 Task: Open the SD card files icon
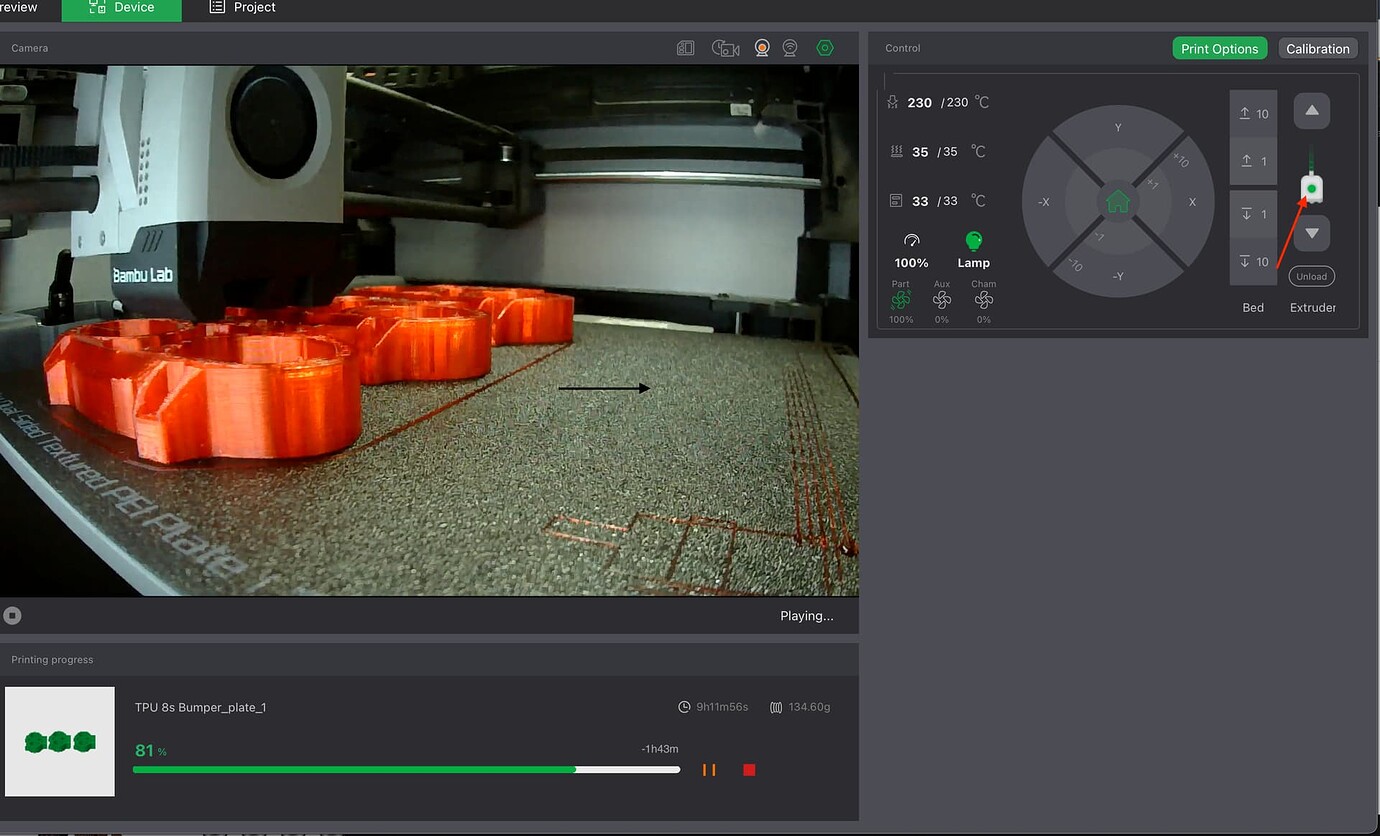(685, 48)
